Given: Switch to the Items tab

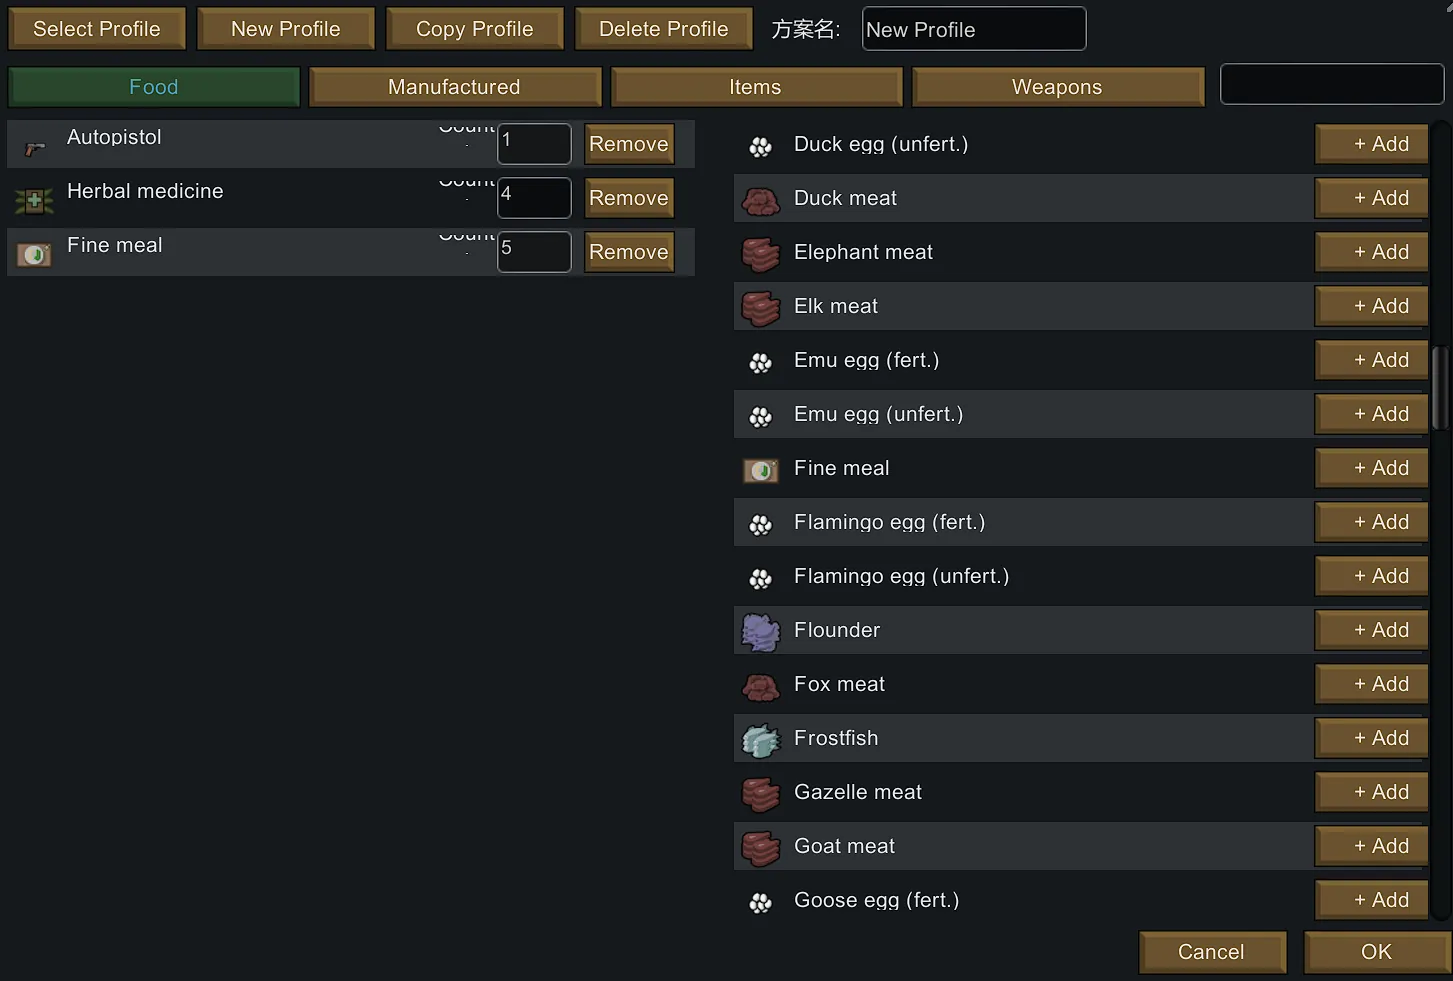Looking at the screenshot, I should tap(756, 87).
